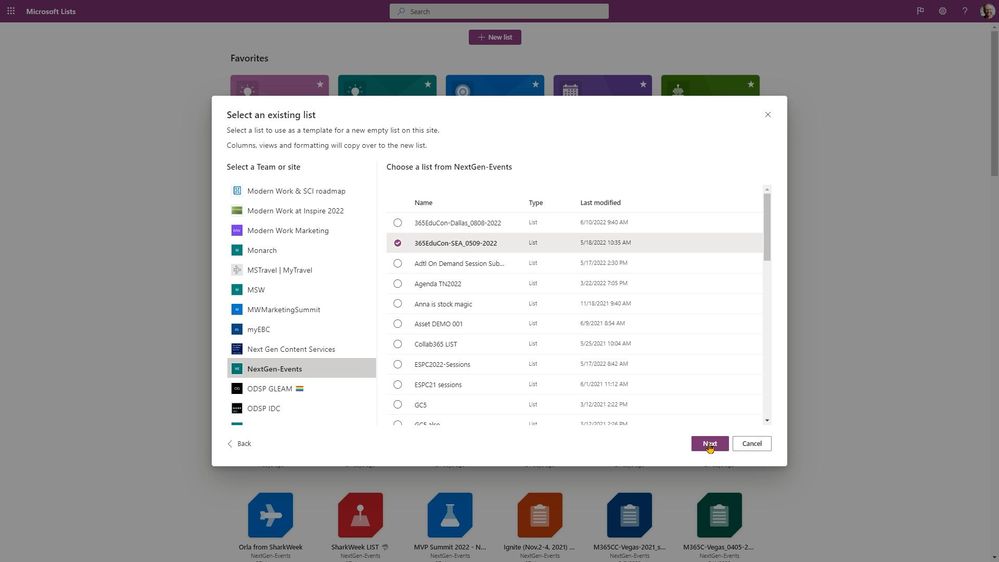Click the ODSP IDC site icon
Viewport: 999px width, 562px height.
click(x=237, y=408)
